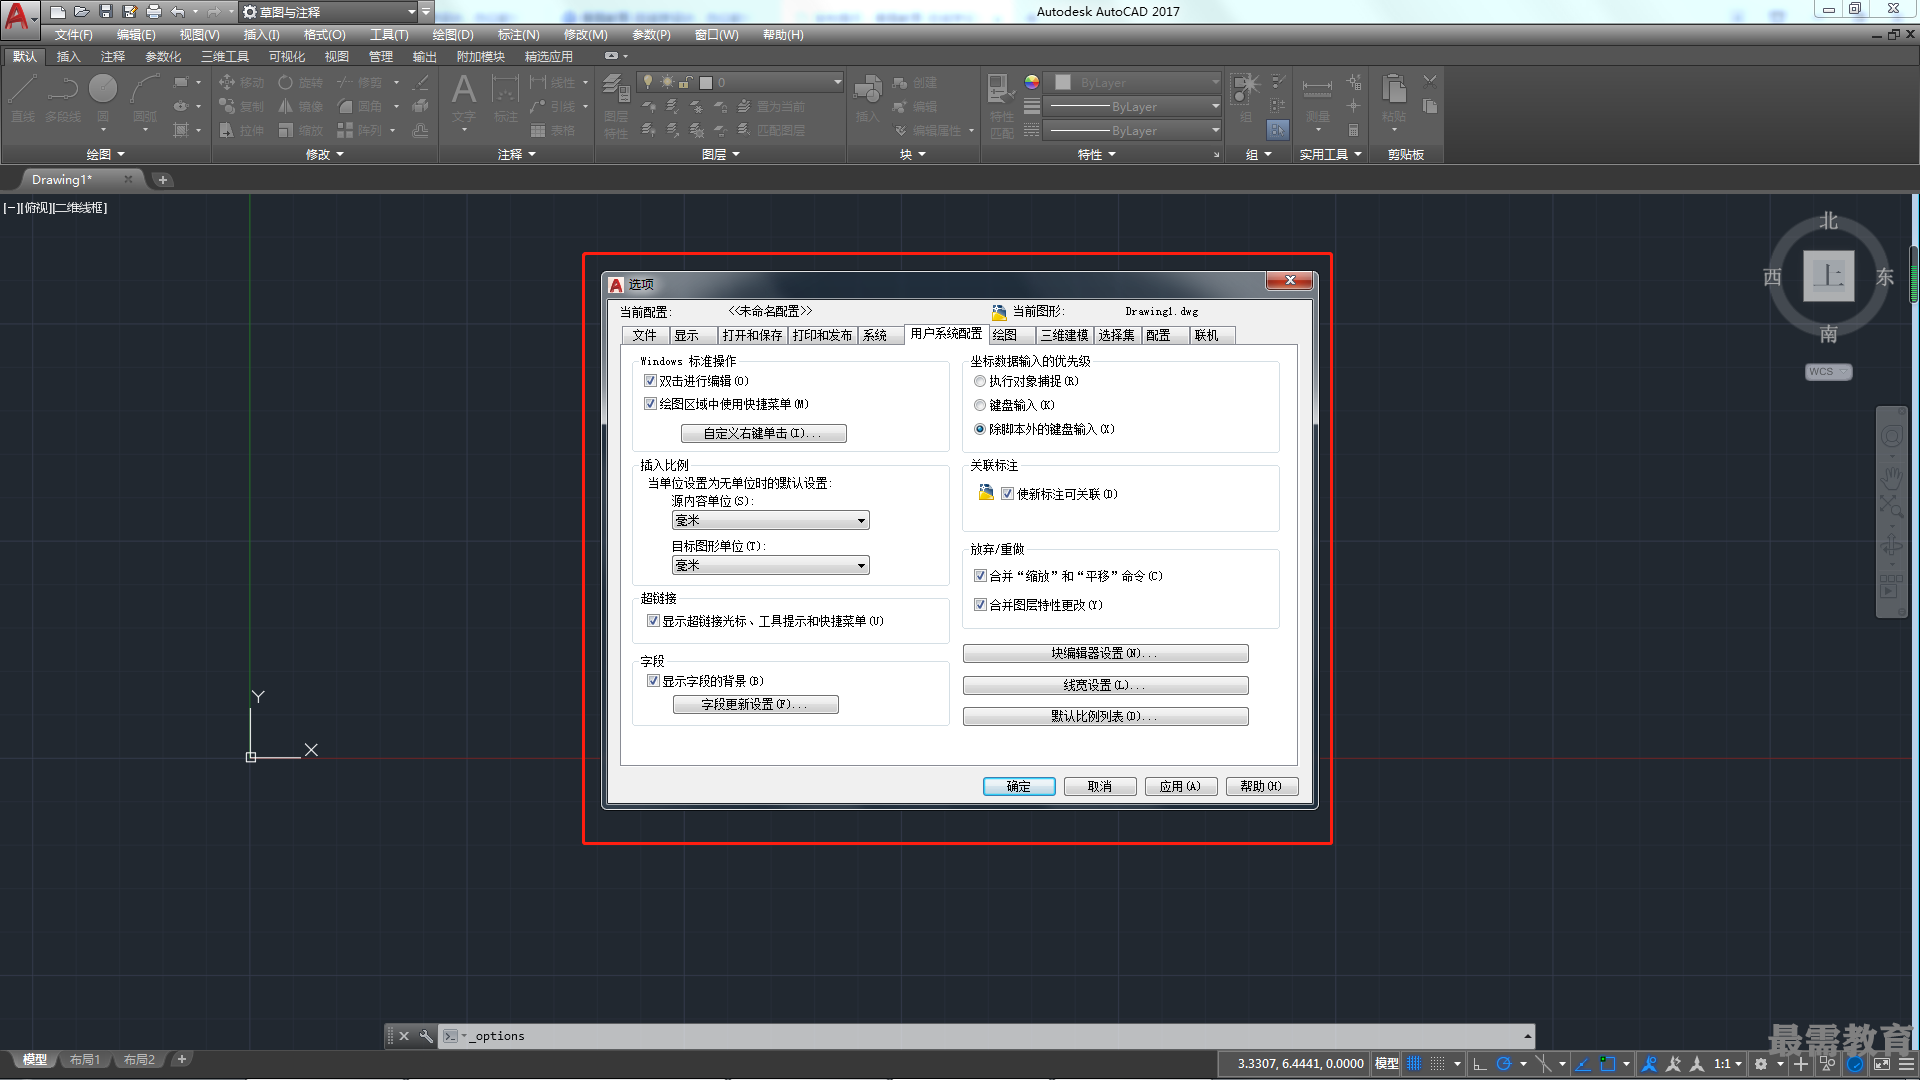Screen dimensions: 1920x1080
Task: Open the ByLayer lineweight dropdown
Action: coord(1133,106)
